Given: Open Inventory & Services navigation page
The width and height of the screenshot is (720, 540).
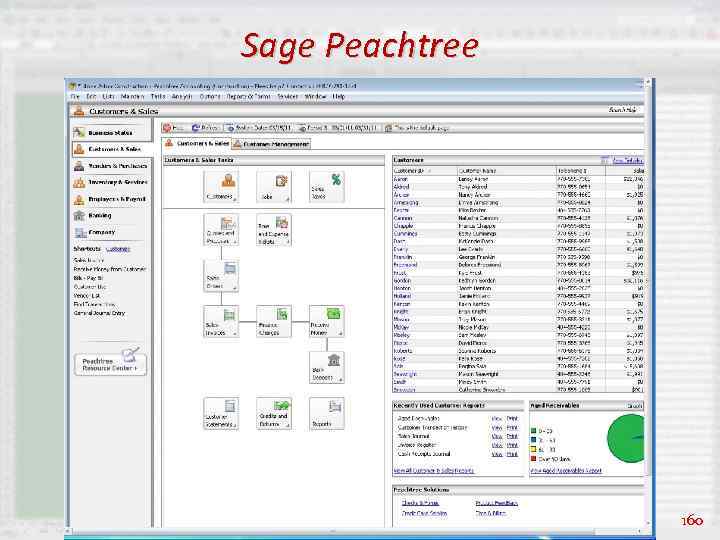Looking at the screenshot, I should pos(112,182).
